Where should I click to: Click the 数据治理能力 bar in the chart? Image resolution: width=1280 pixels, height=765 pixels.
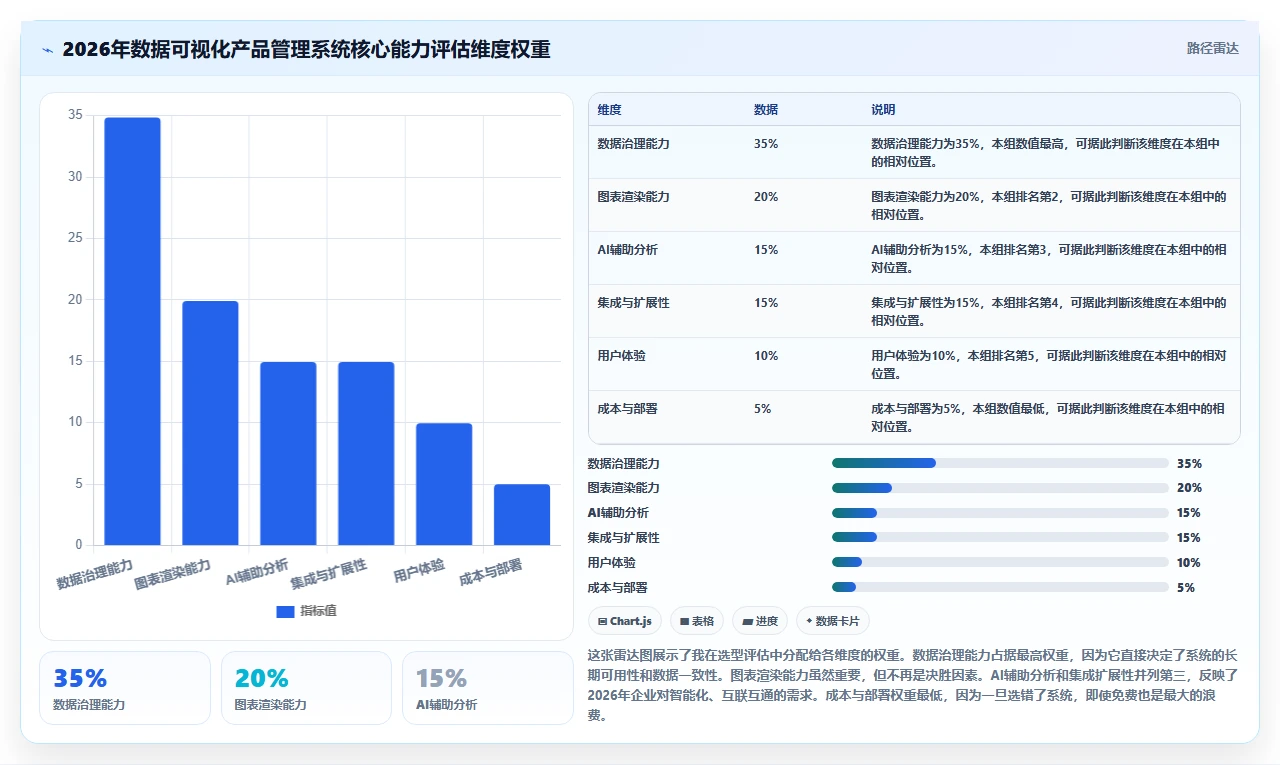132,331
